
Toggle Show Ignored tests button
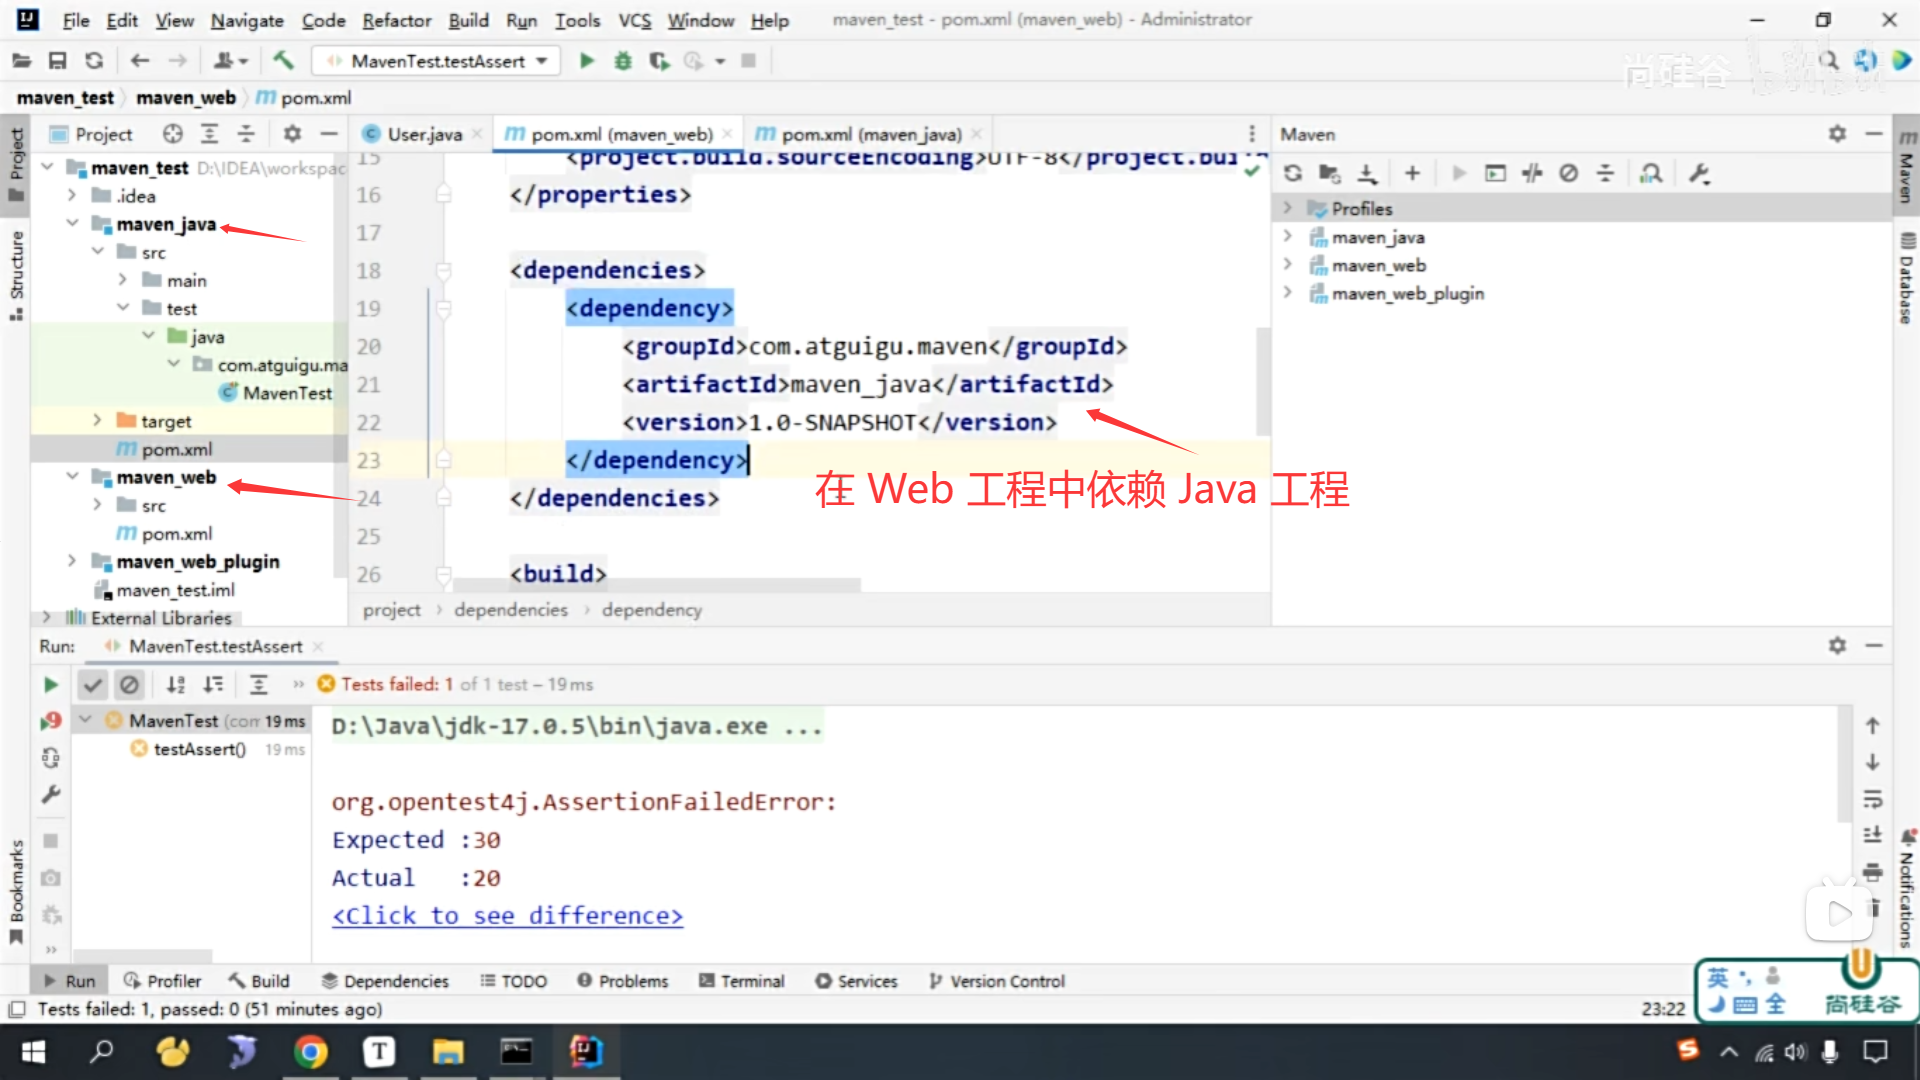pyautogui.click(x=129, y=685)
